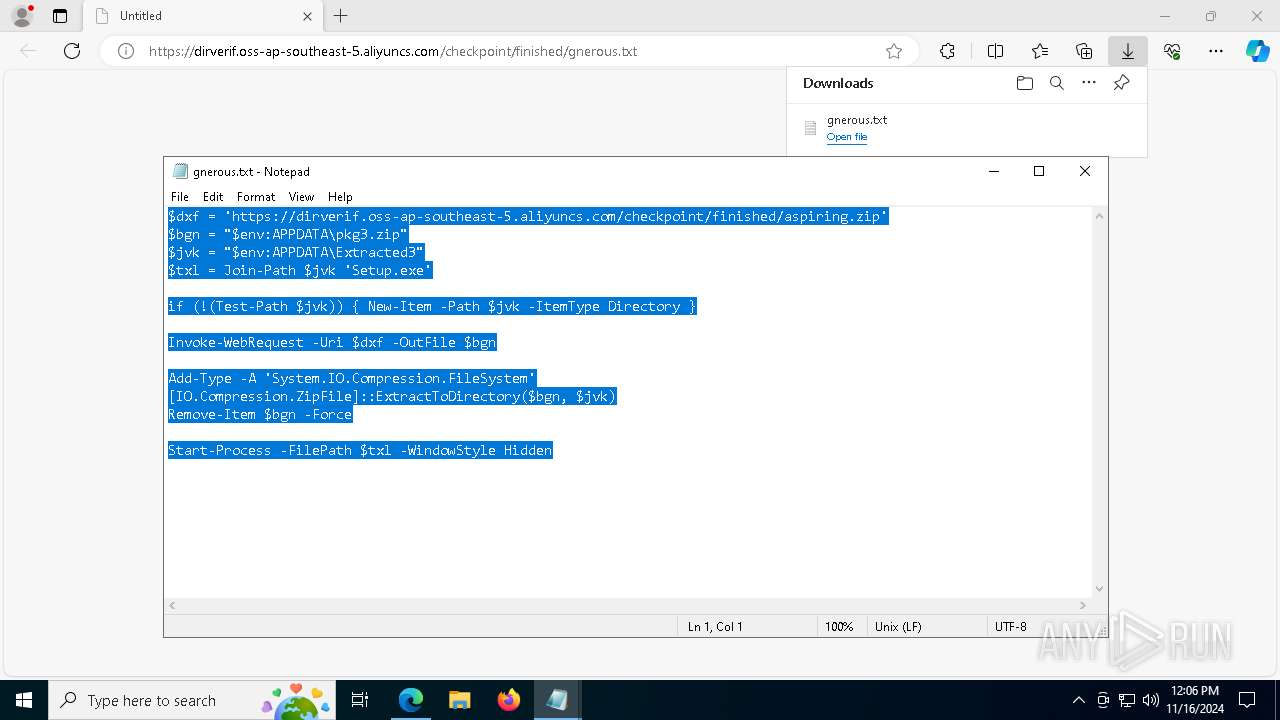Minimize the Notepad window
This screenshot has height=720, width=1280.
(994, 171)
